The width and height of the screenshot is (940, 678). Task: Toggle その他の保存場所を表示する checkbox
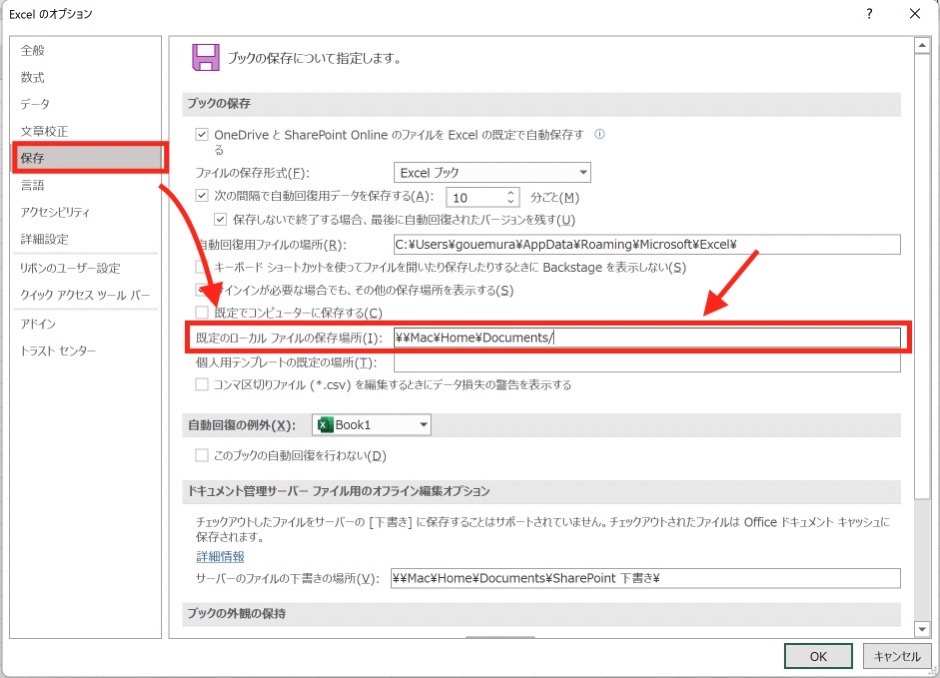pos(202,290)
